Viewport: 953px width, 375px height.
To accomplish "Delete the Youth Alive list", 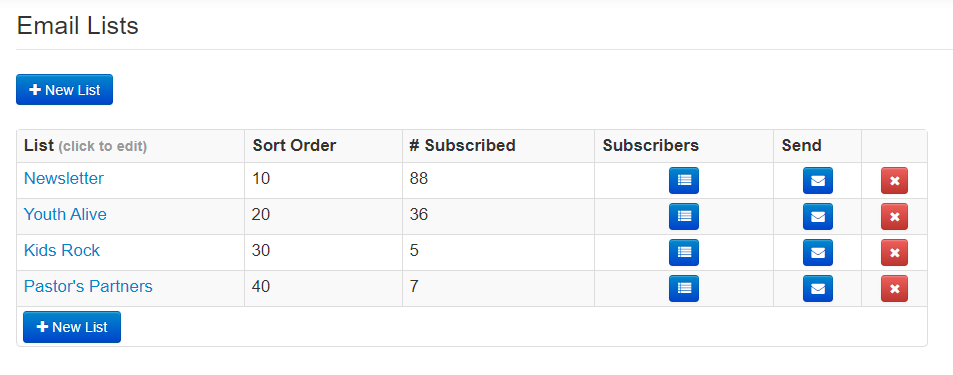I will (894, 216).
